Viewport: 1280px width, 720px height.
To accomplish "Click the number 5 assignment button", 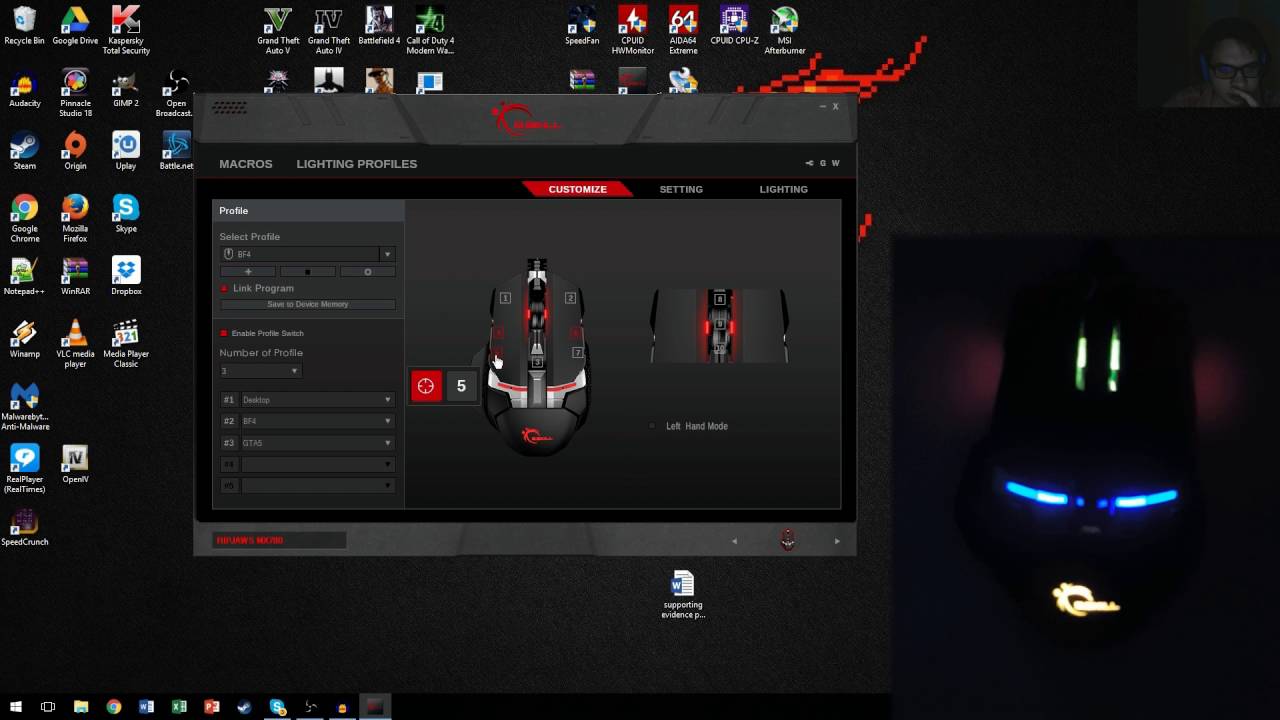I will click(x=461, y=386).
